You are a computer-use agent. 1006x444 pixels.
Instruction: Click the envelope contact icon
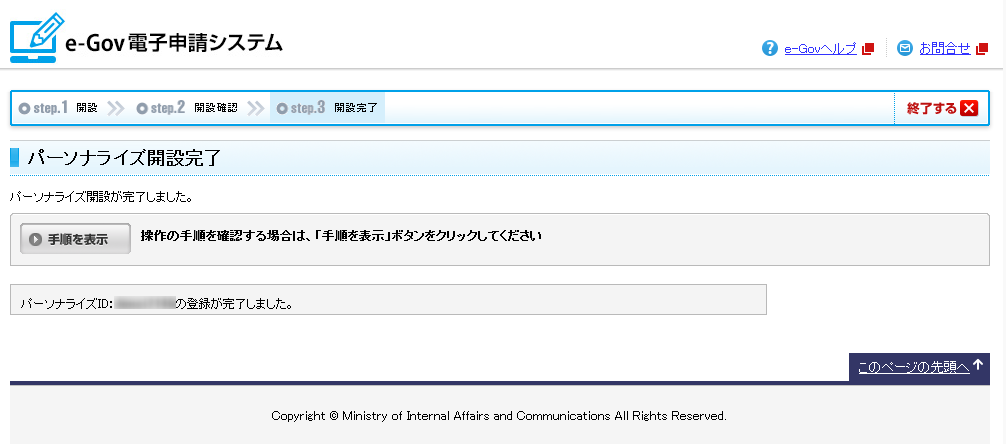[x=905, y=48]
